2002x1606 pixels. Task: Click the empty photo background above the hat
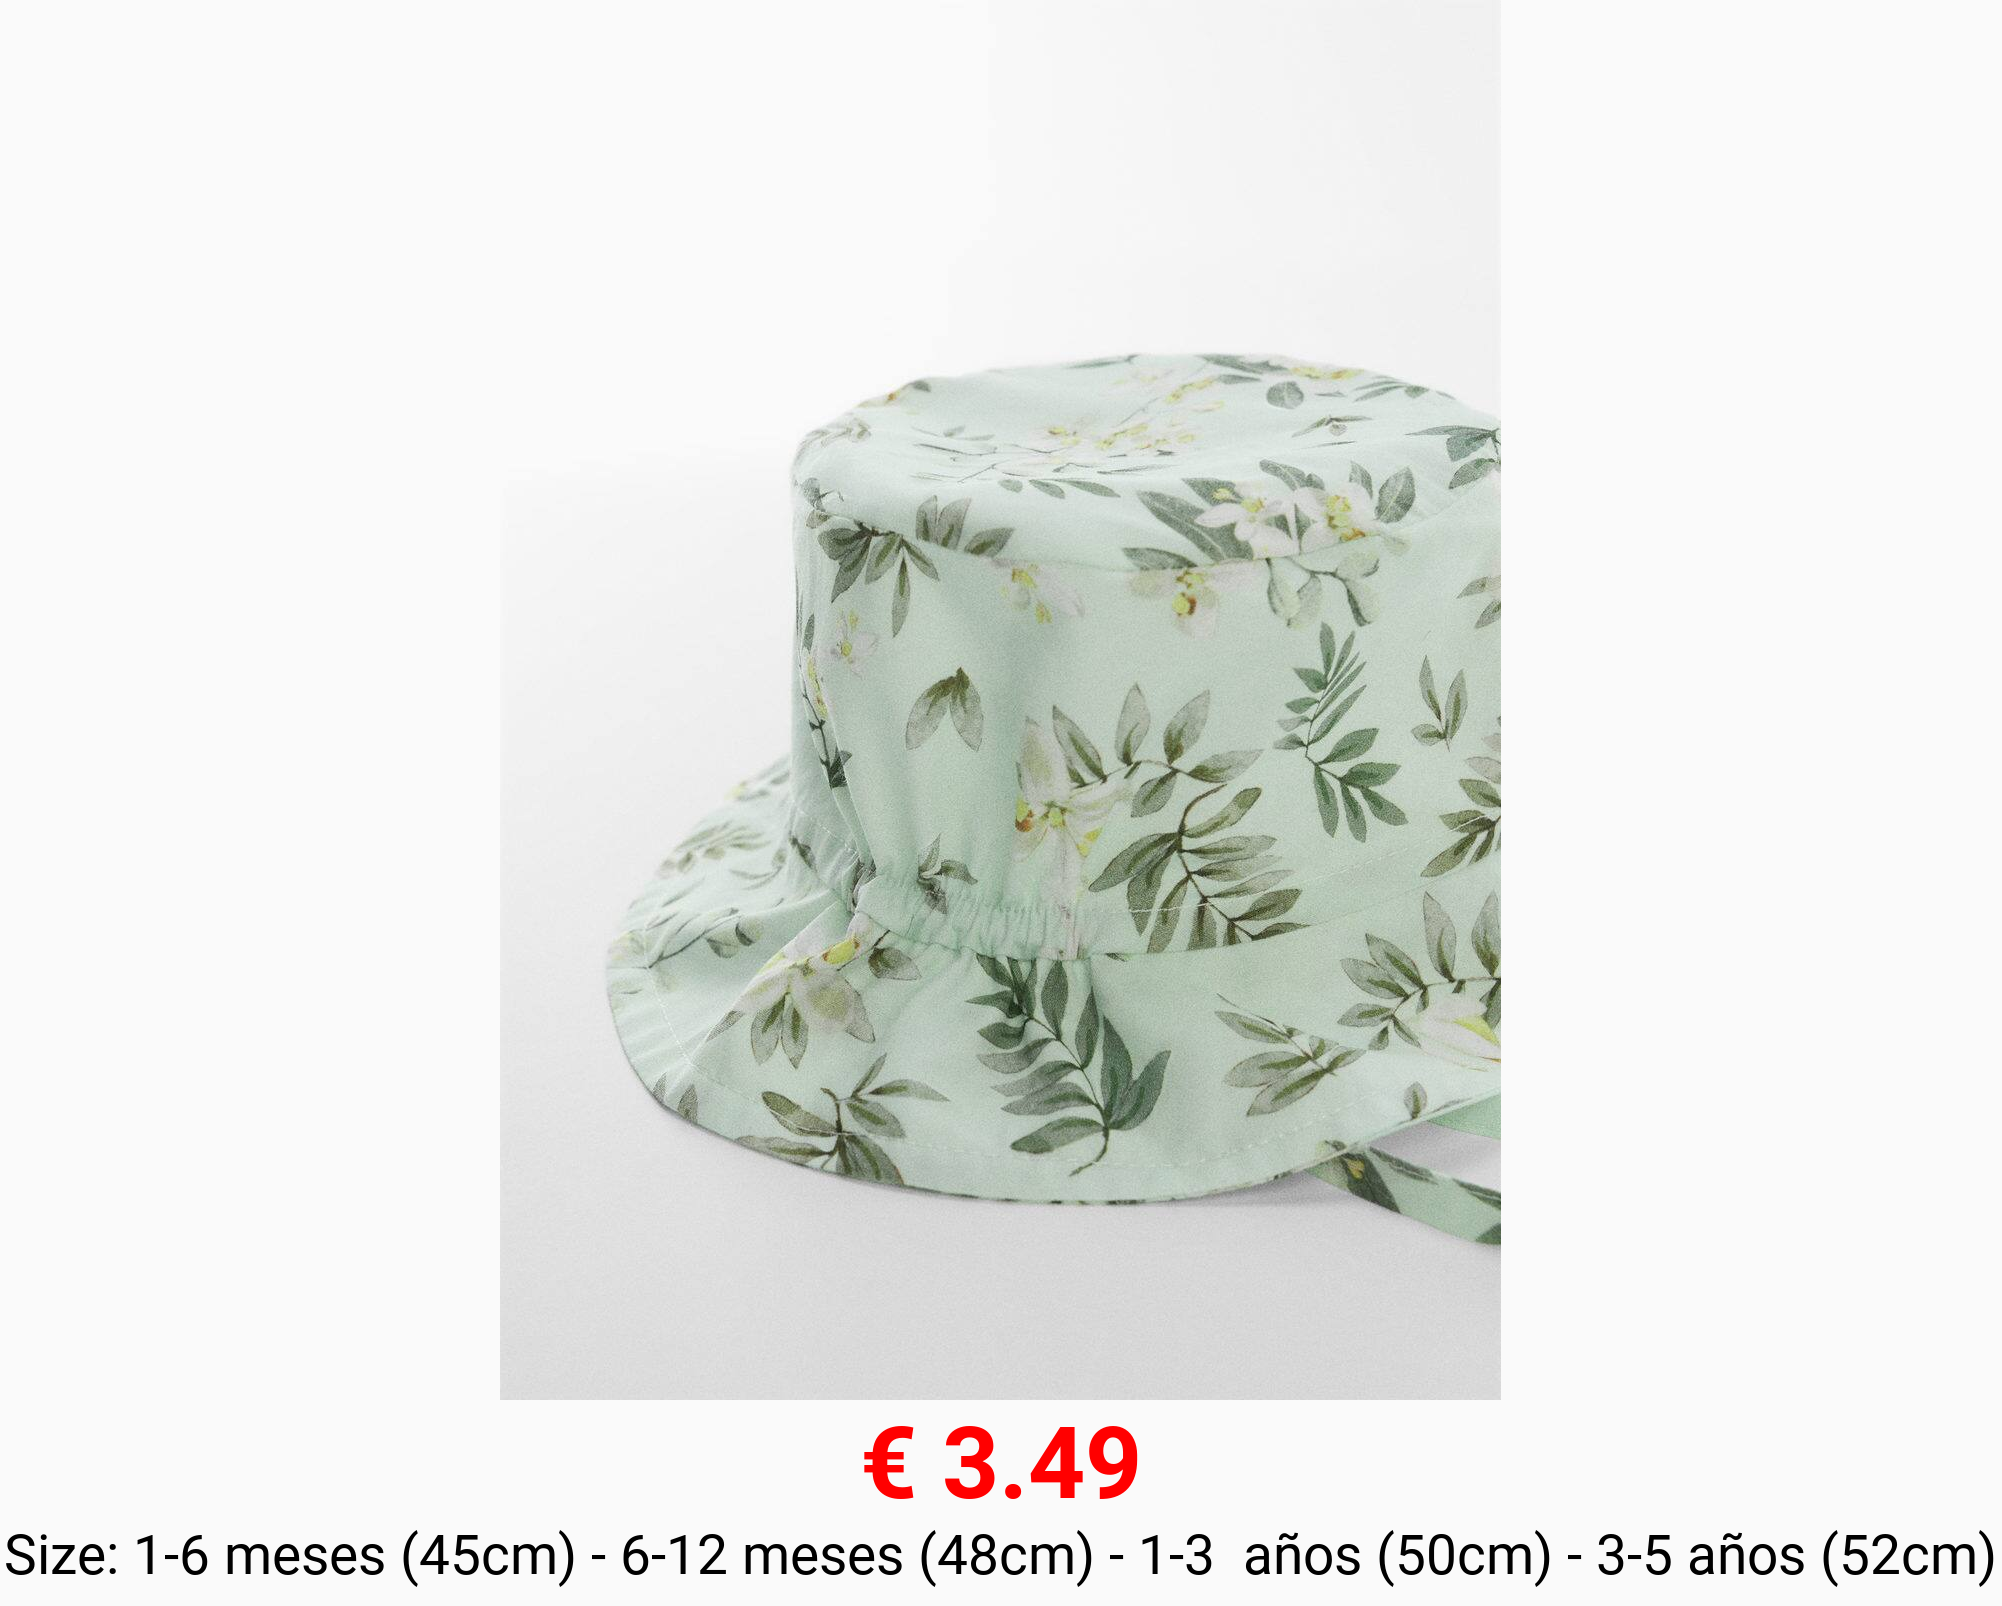tap(1000, 170)
